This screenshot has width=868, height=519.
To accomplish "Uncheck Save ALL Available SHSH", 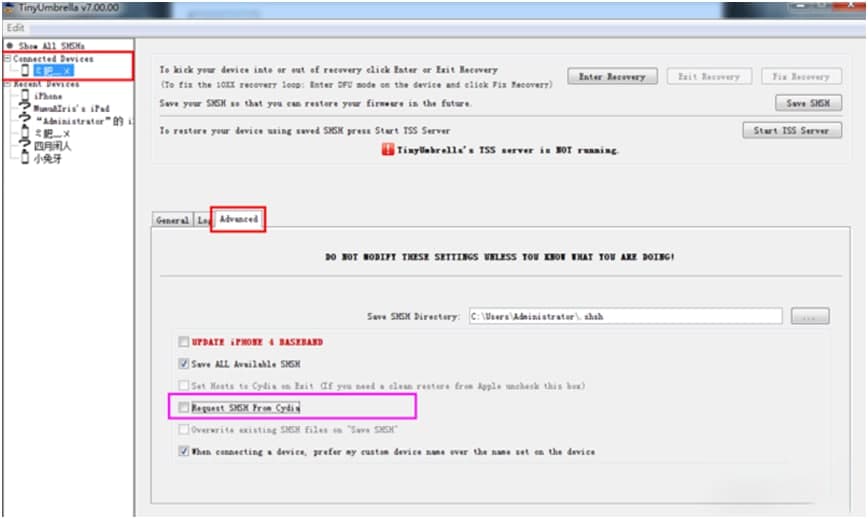I will pos(183,364).
